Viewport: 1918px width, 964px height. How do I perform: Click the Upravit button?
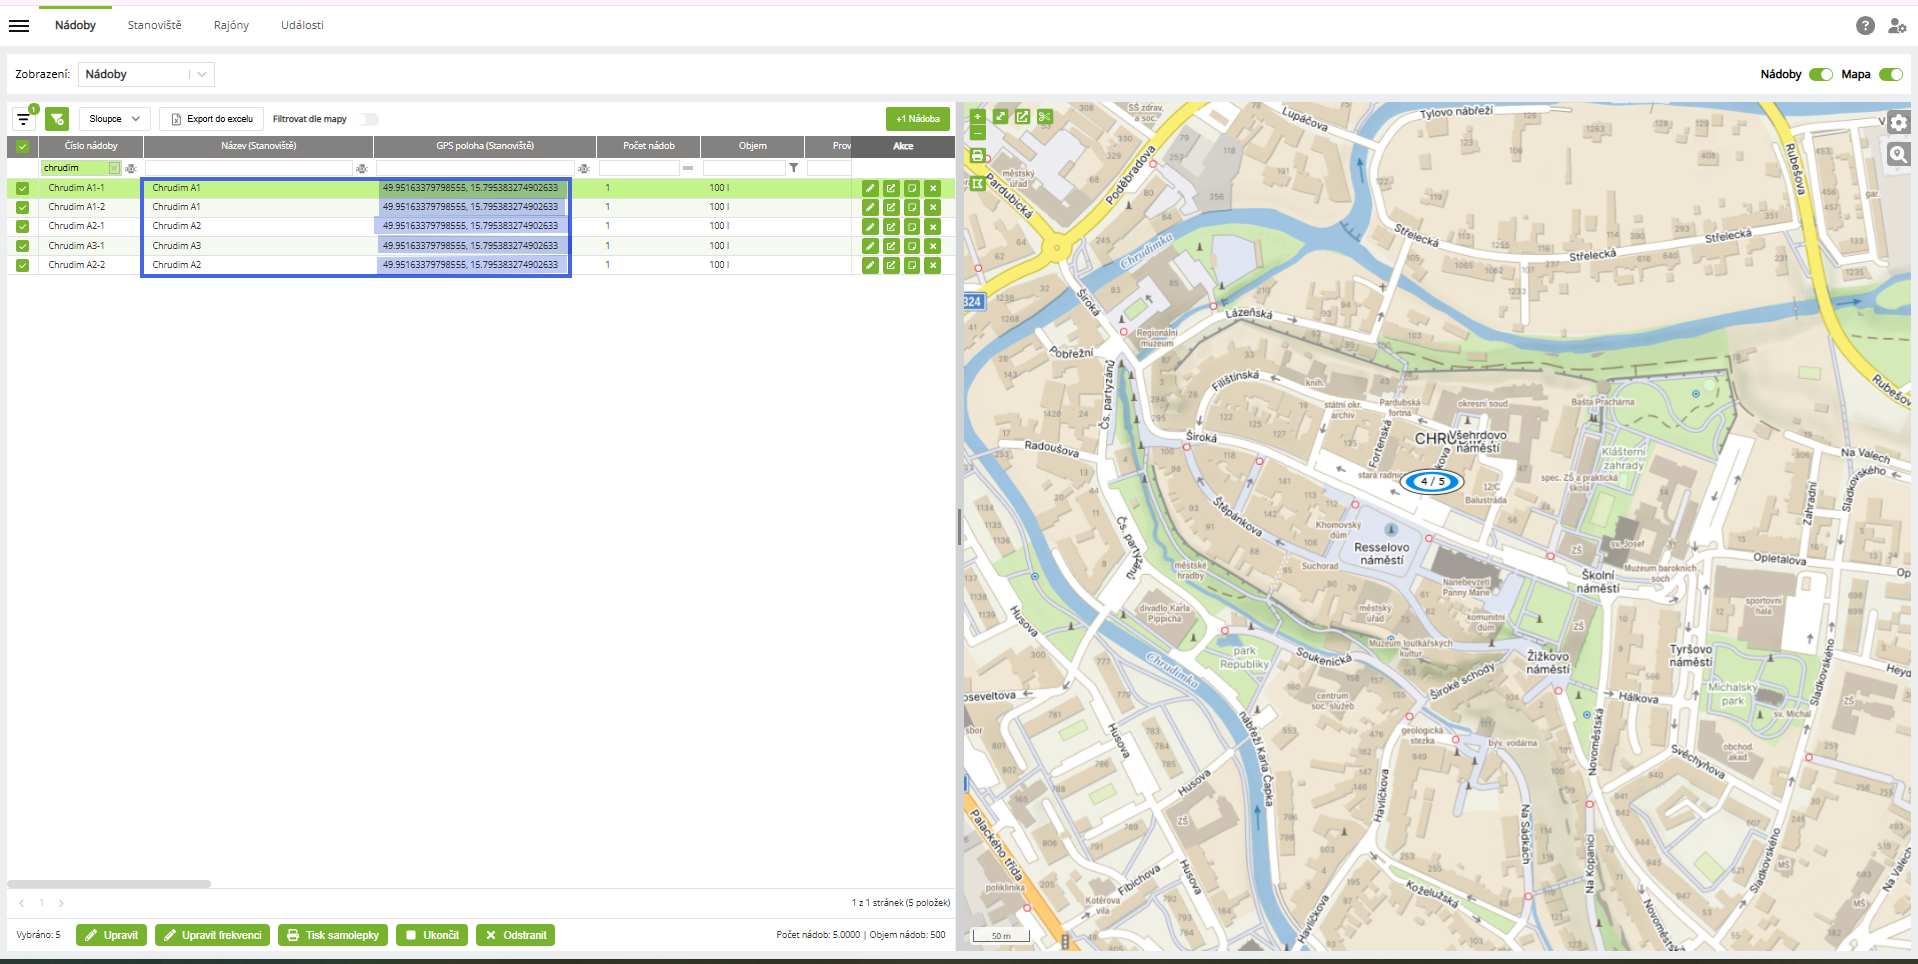click(111, 935)
